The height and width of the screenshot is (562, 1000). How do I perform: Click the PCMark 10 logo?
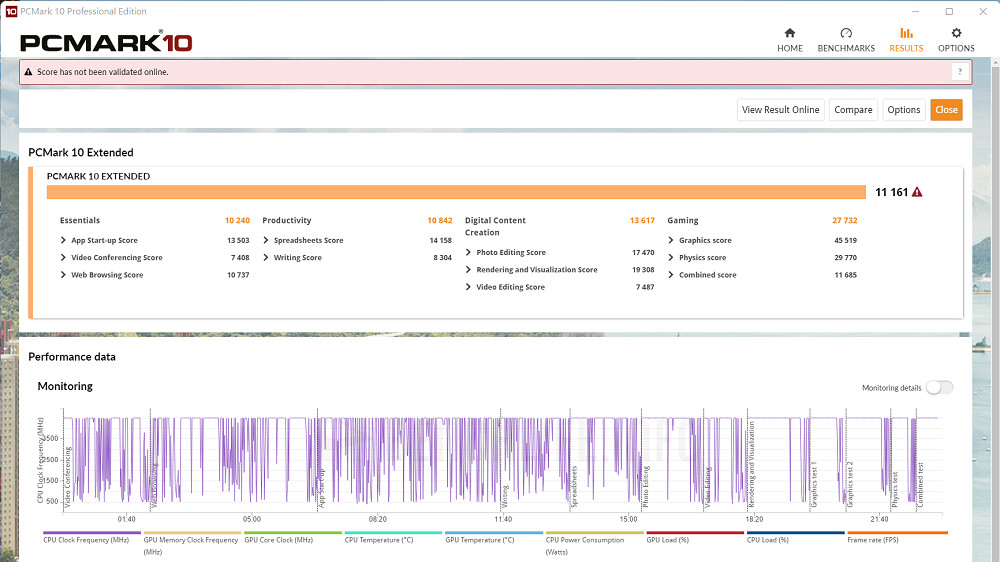[x=106, y=43]
